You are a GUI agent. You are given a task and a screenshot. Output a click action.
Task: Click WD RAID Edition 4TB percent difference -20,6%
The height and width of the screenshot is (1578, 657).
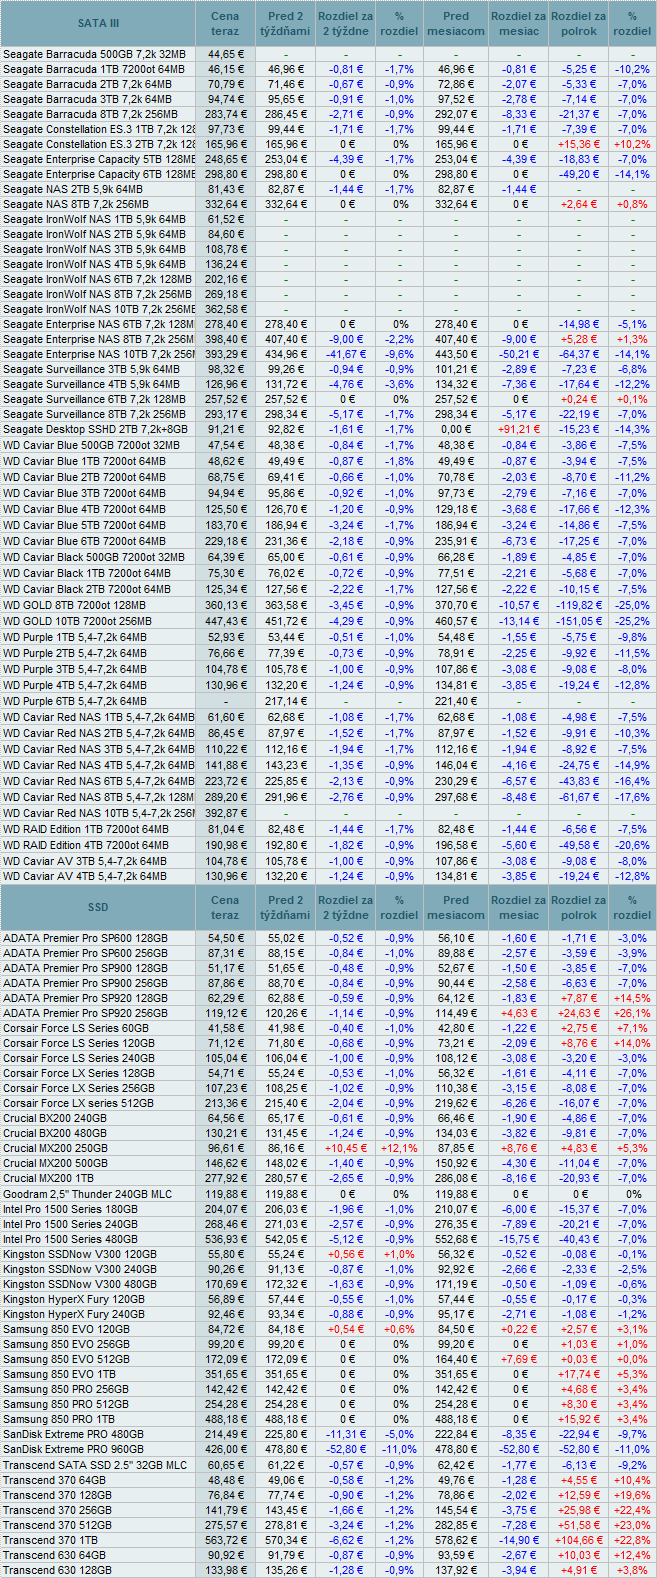[x=632, y=845]
